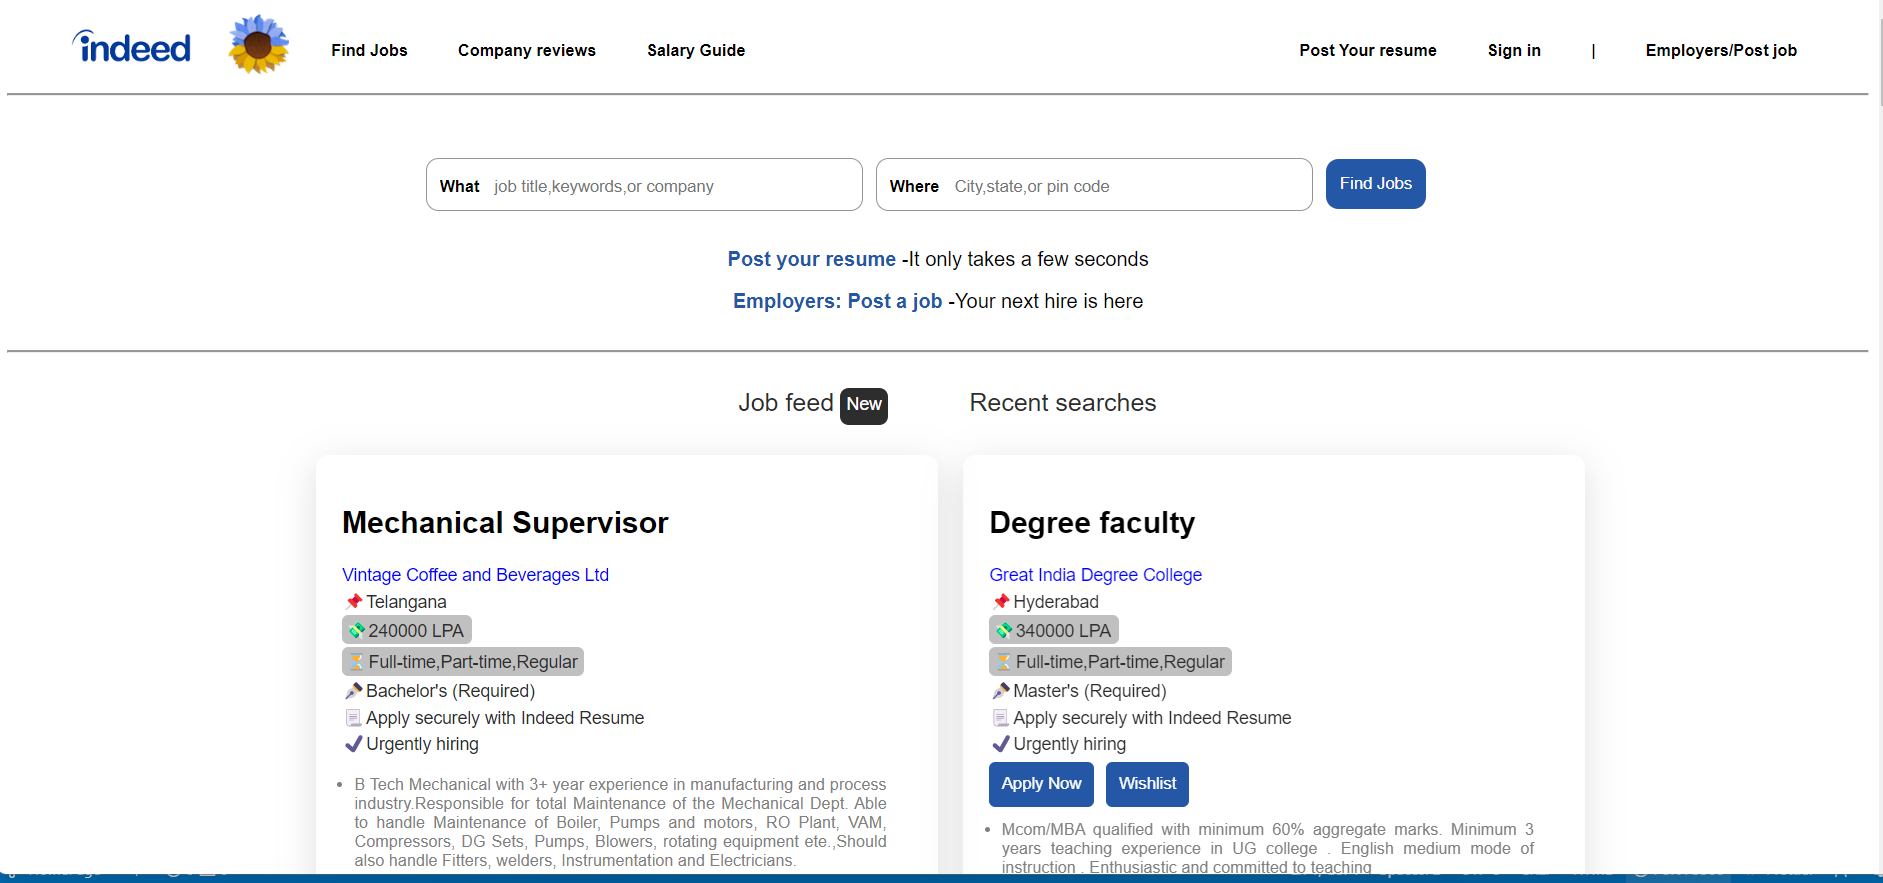The image size is (1883, 883).
Task: Click the Hyderabad location text
Action: (x=1056, y=602)
